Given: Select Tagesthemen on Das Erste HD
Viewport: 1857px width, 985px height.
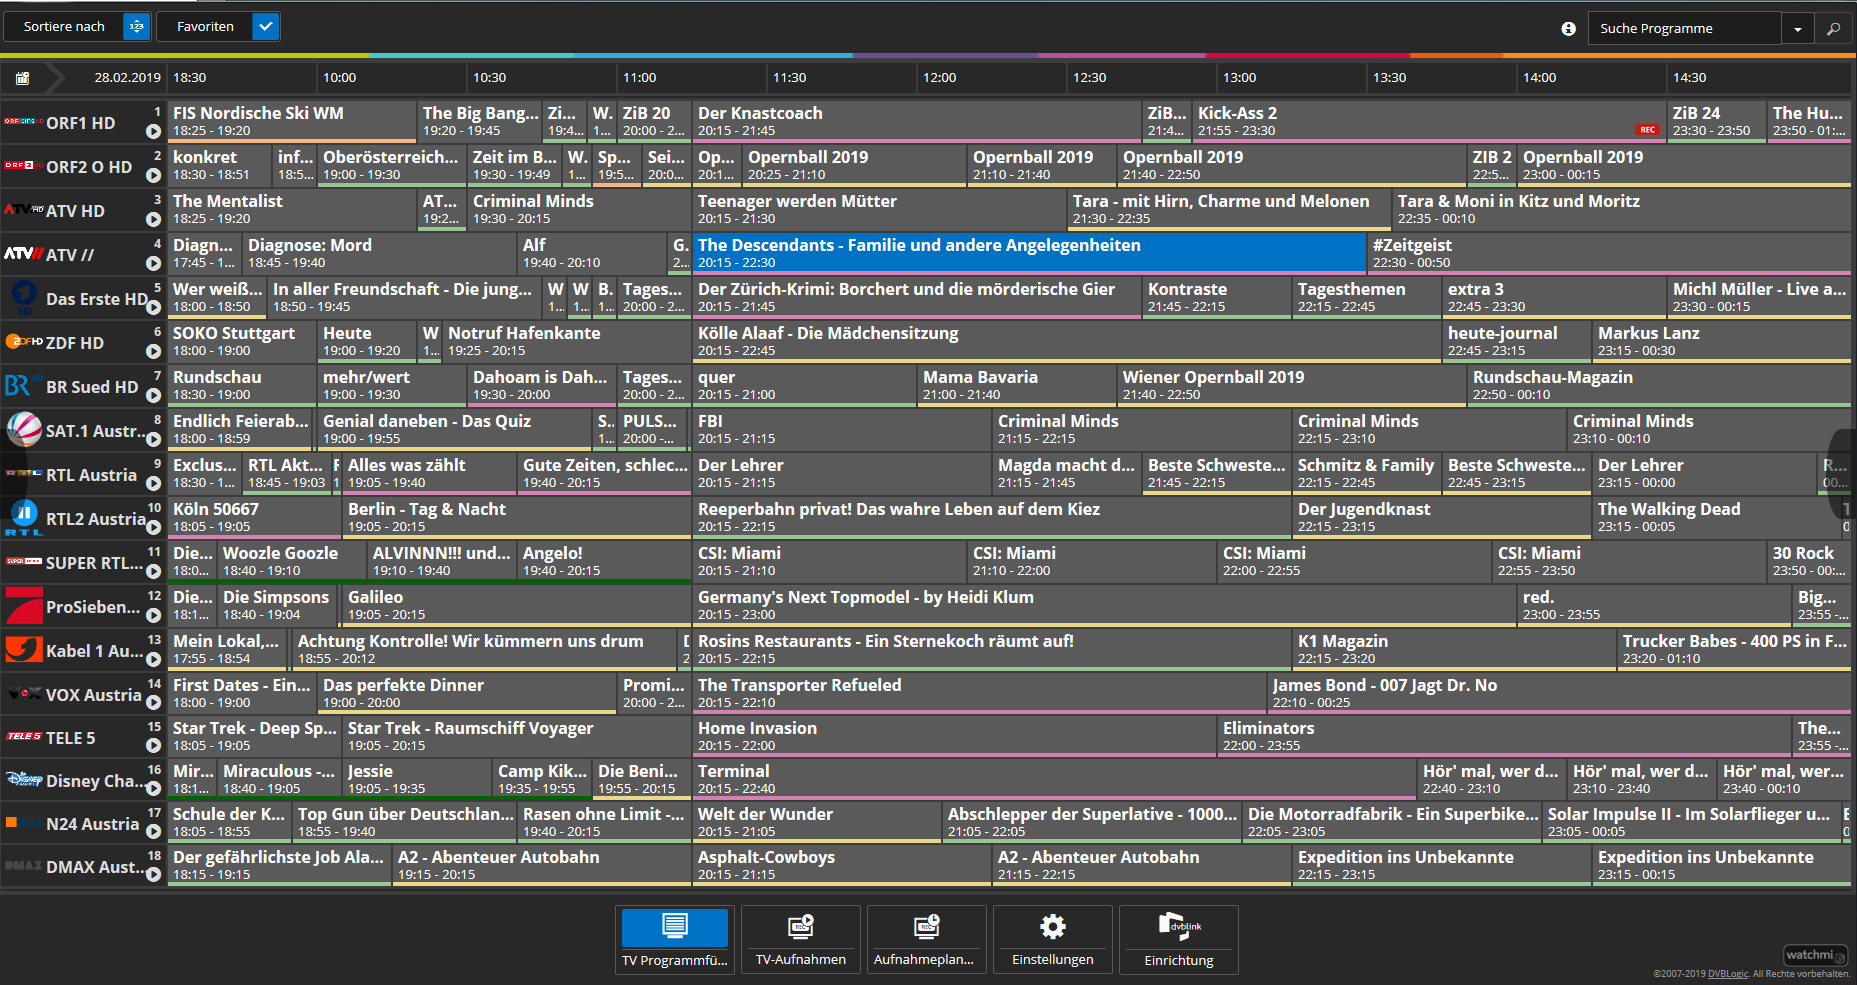Looking at the screenshot, I should click(x=1367, y=297).
